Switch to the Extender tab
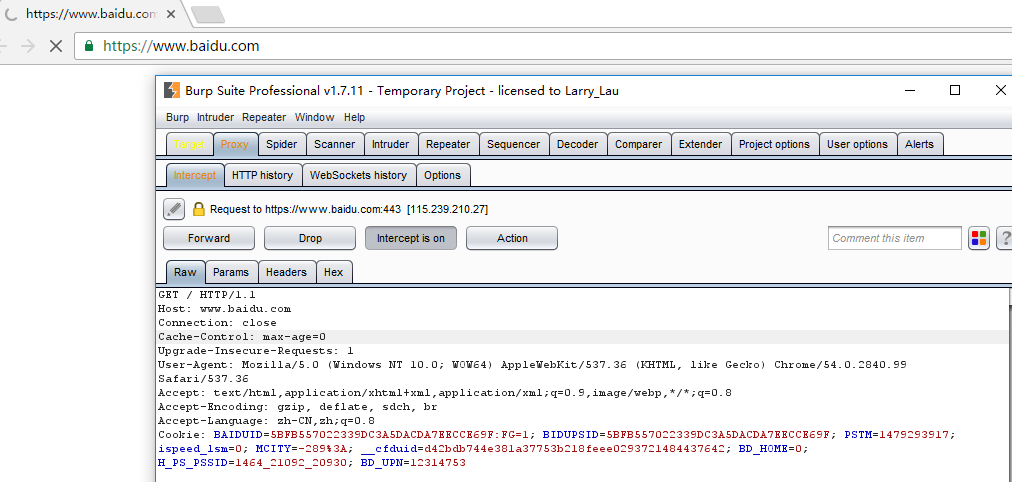1012x482 pixels. 701,145
